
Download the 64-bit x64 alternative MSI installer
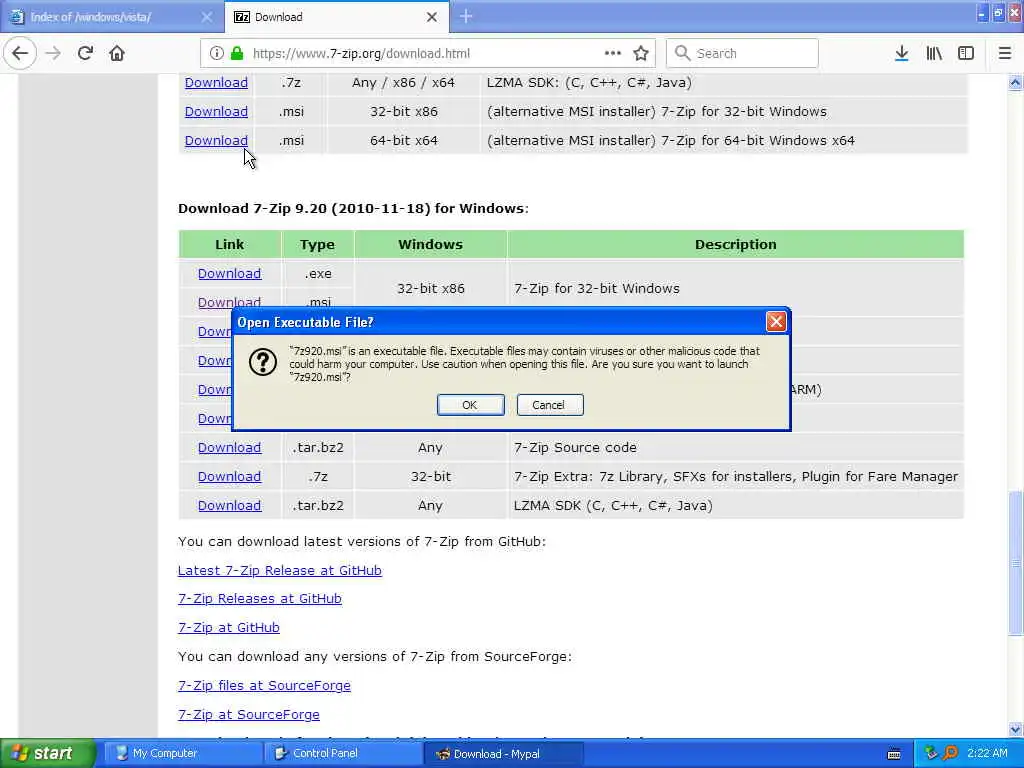click(216, 140)
